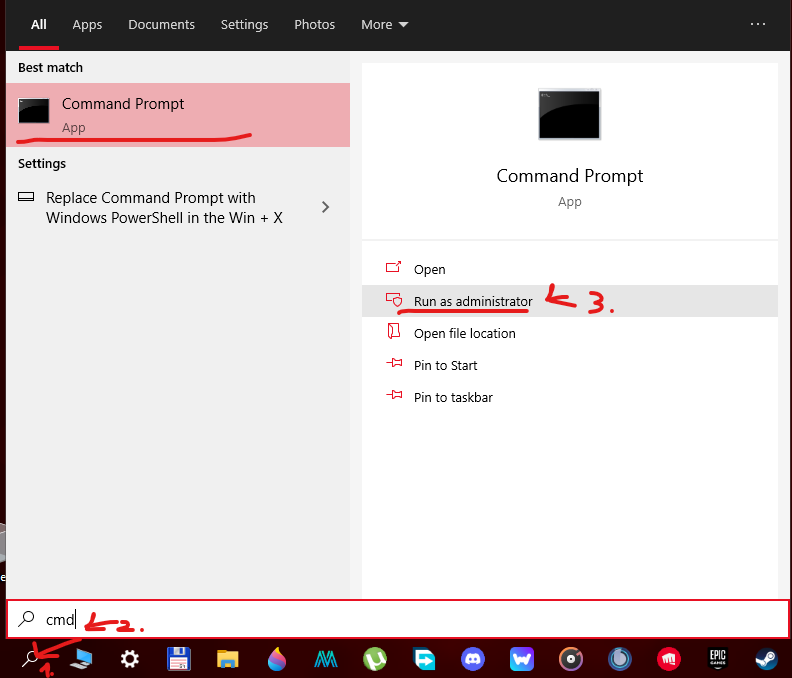Click the Open action icon

(393, 267)
